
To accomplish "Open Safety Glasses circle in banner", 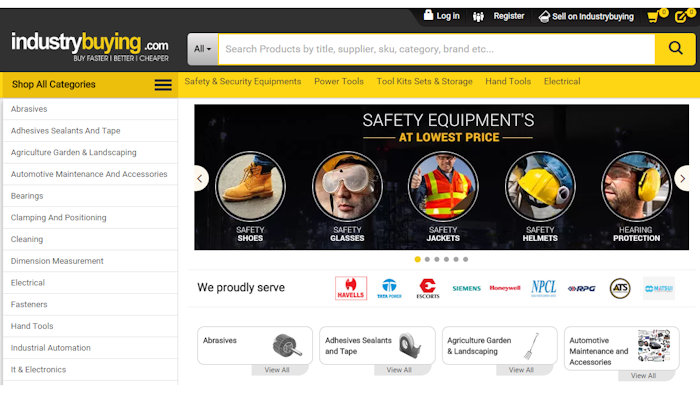I will coord(347,187).
